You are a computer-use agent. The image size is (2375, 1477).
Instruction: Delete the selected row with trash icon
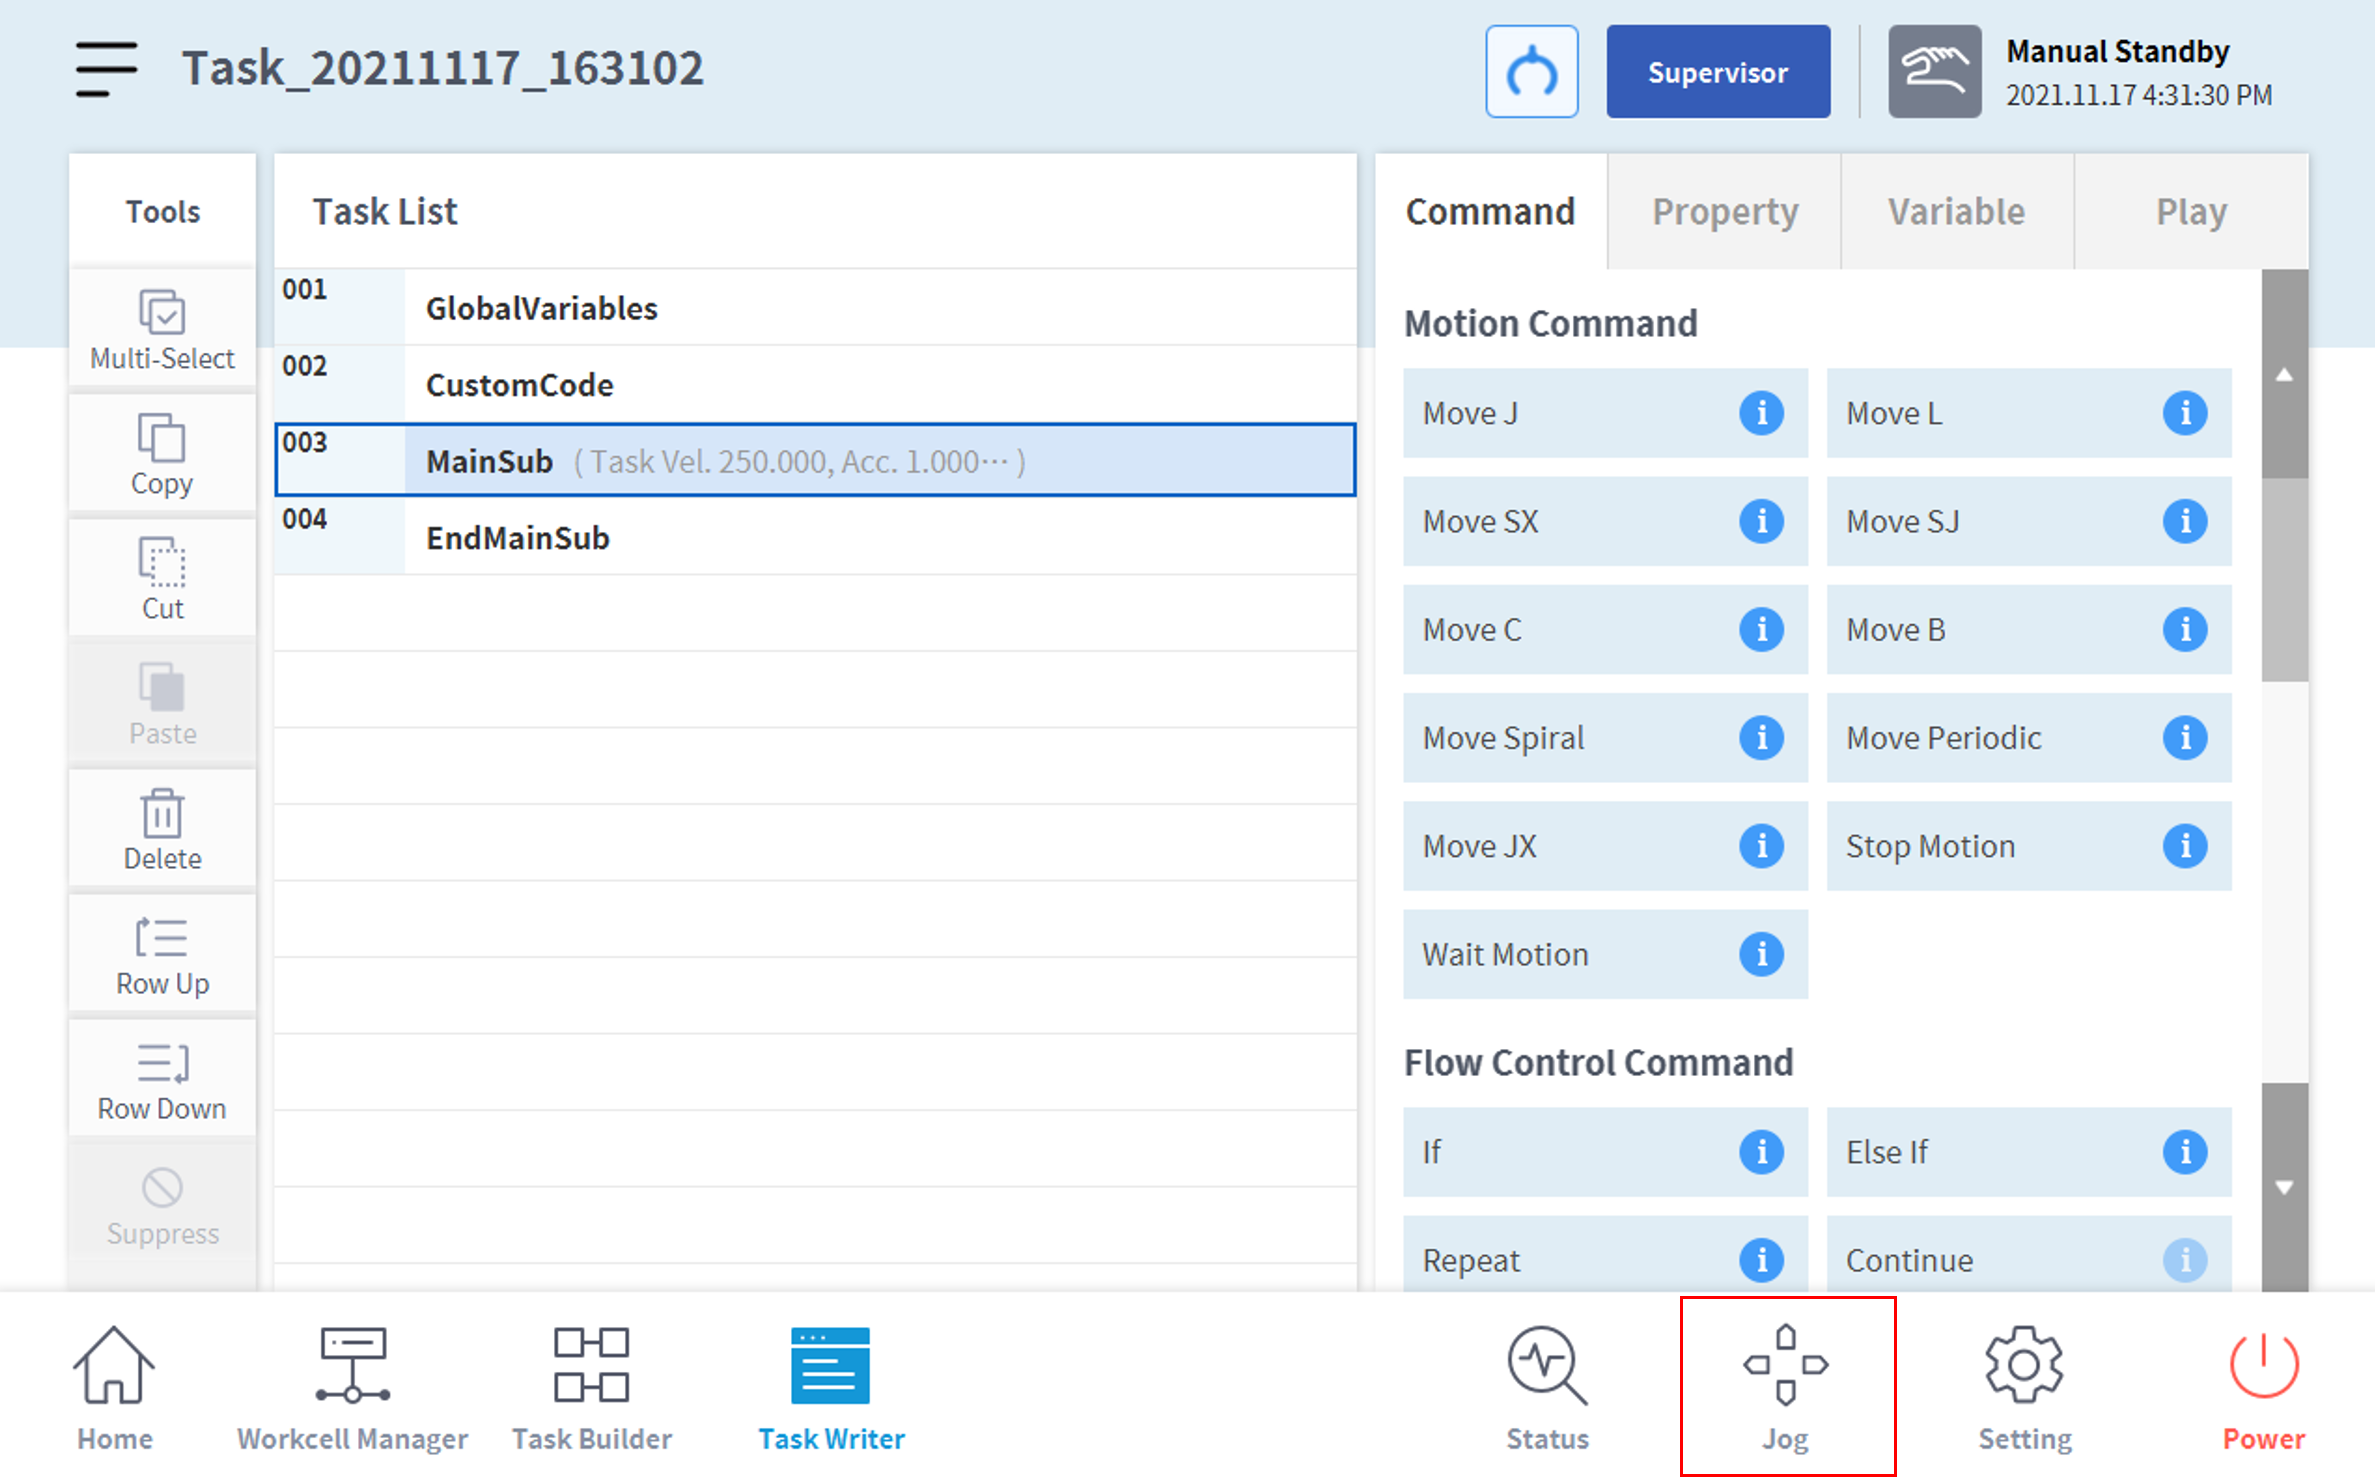click(x=162, y=814)
